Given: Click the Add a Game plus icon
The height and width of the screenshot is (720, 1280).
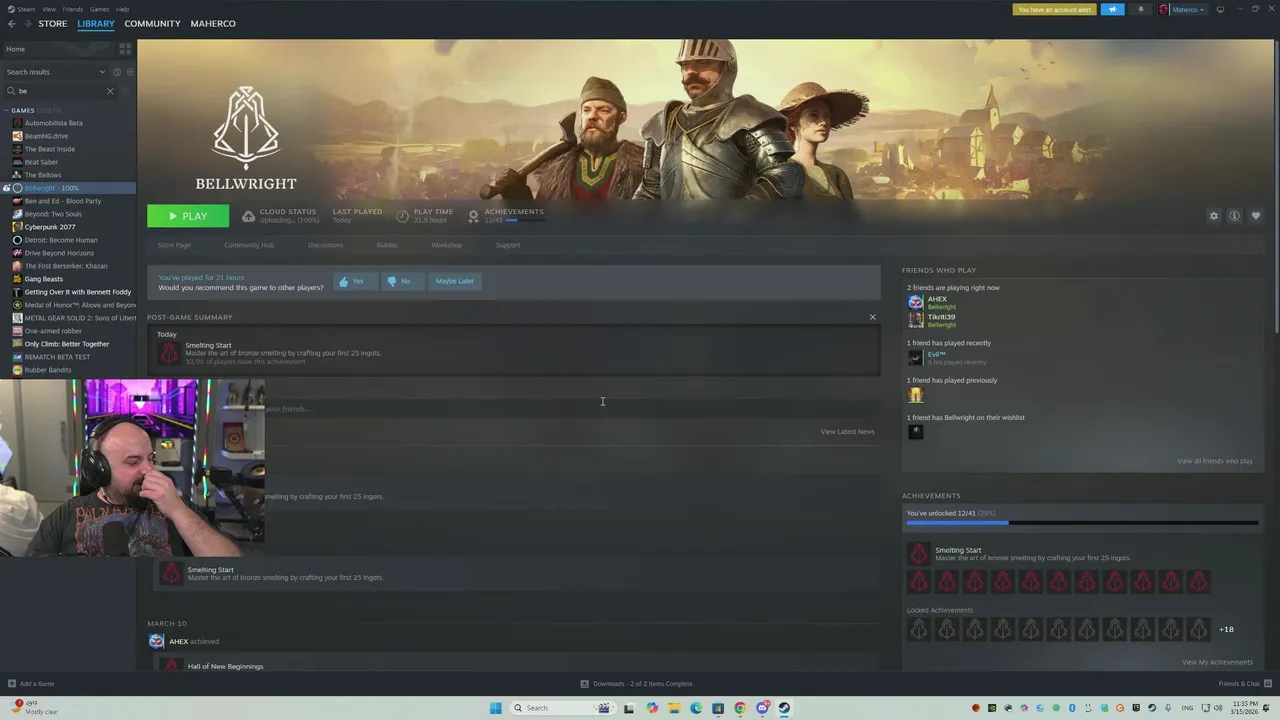Looking at the screenshot, I should [12, 684].
